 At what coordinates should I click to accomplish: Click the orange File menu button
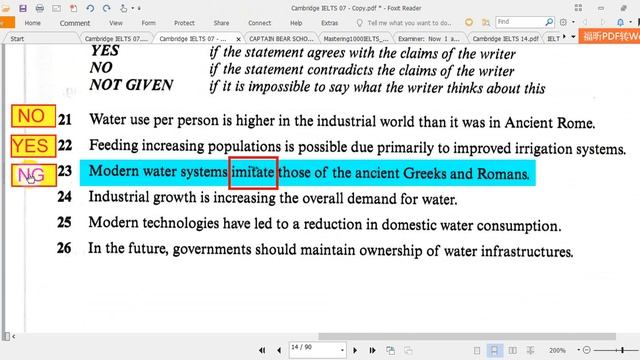[7, 23]
